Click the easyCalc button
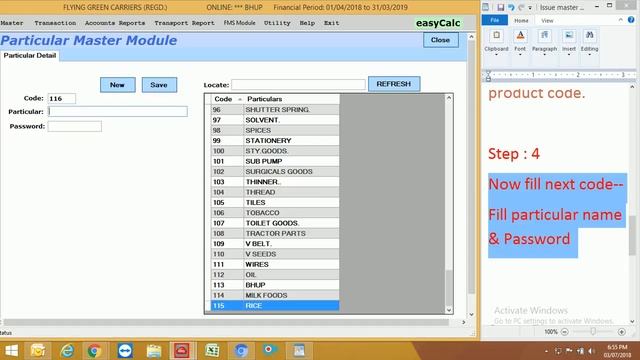The image size is (640, 360). click(x=438, y=23)
